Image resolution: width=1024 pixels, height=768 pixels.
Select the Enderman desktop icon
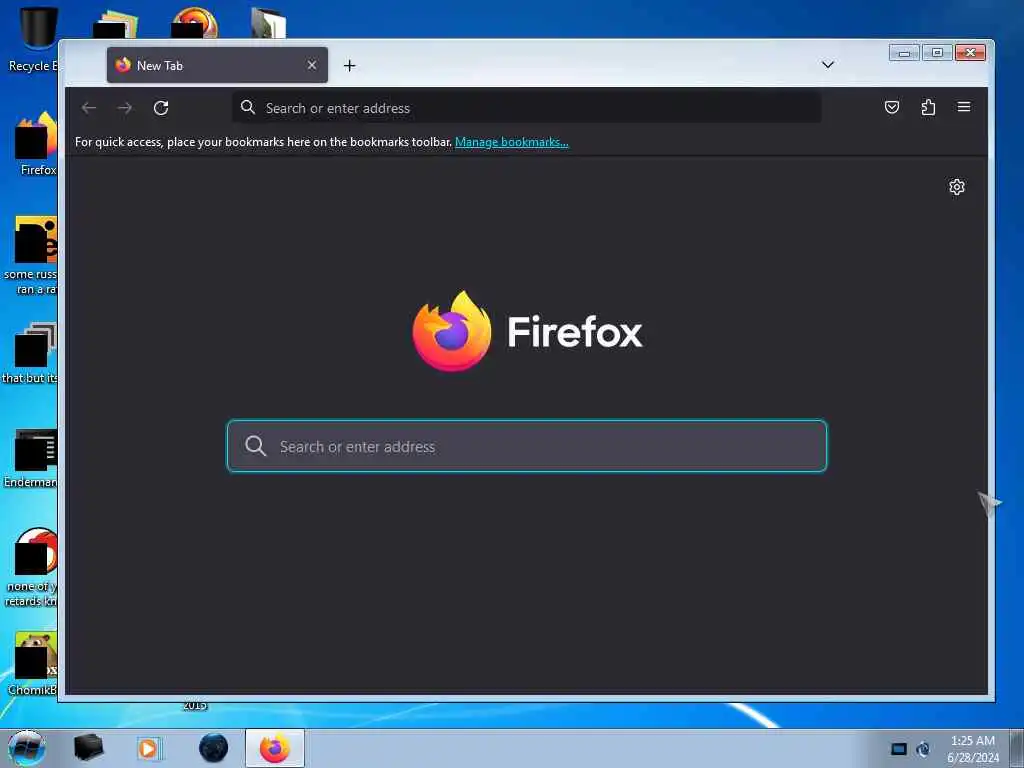tap(33, 458)
